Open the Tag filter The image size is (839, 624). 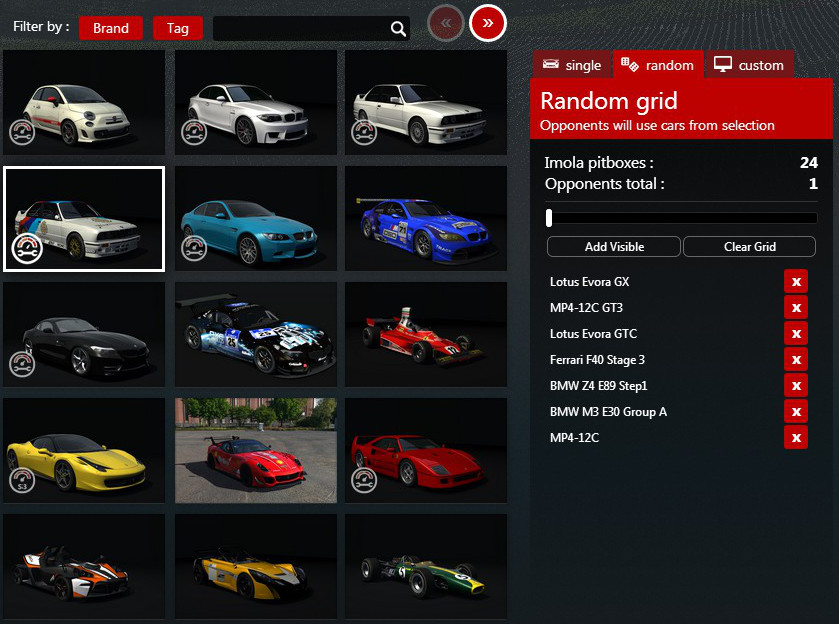click(178, 28)
